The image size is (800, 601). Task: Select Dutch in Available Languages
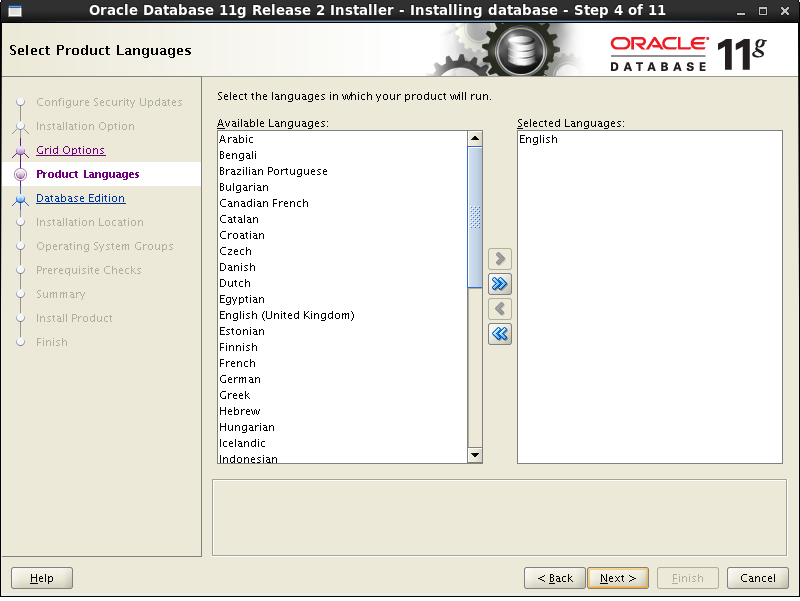click(342, 283)
